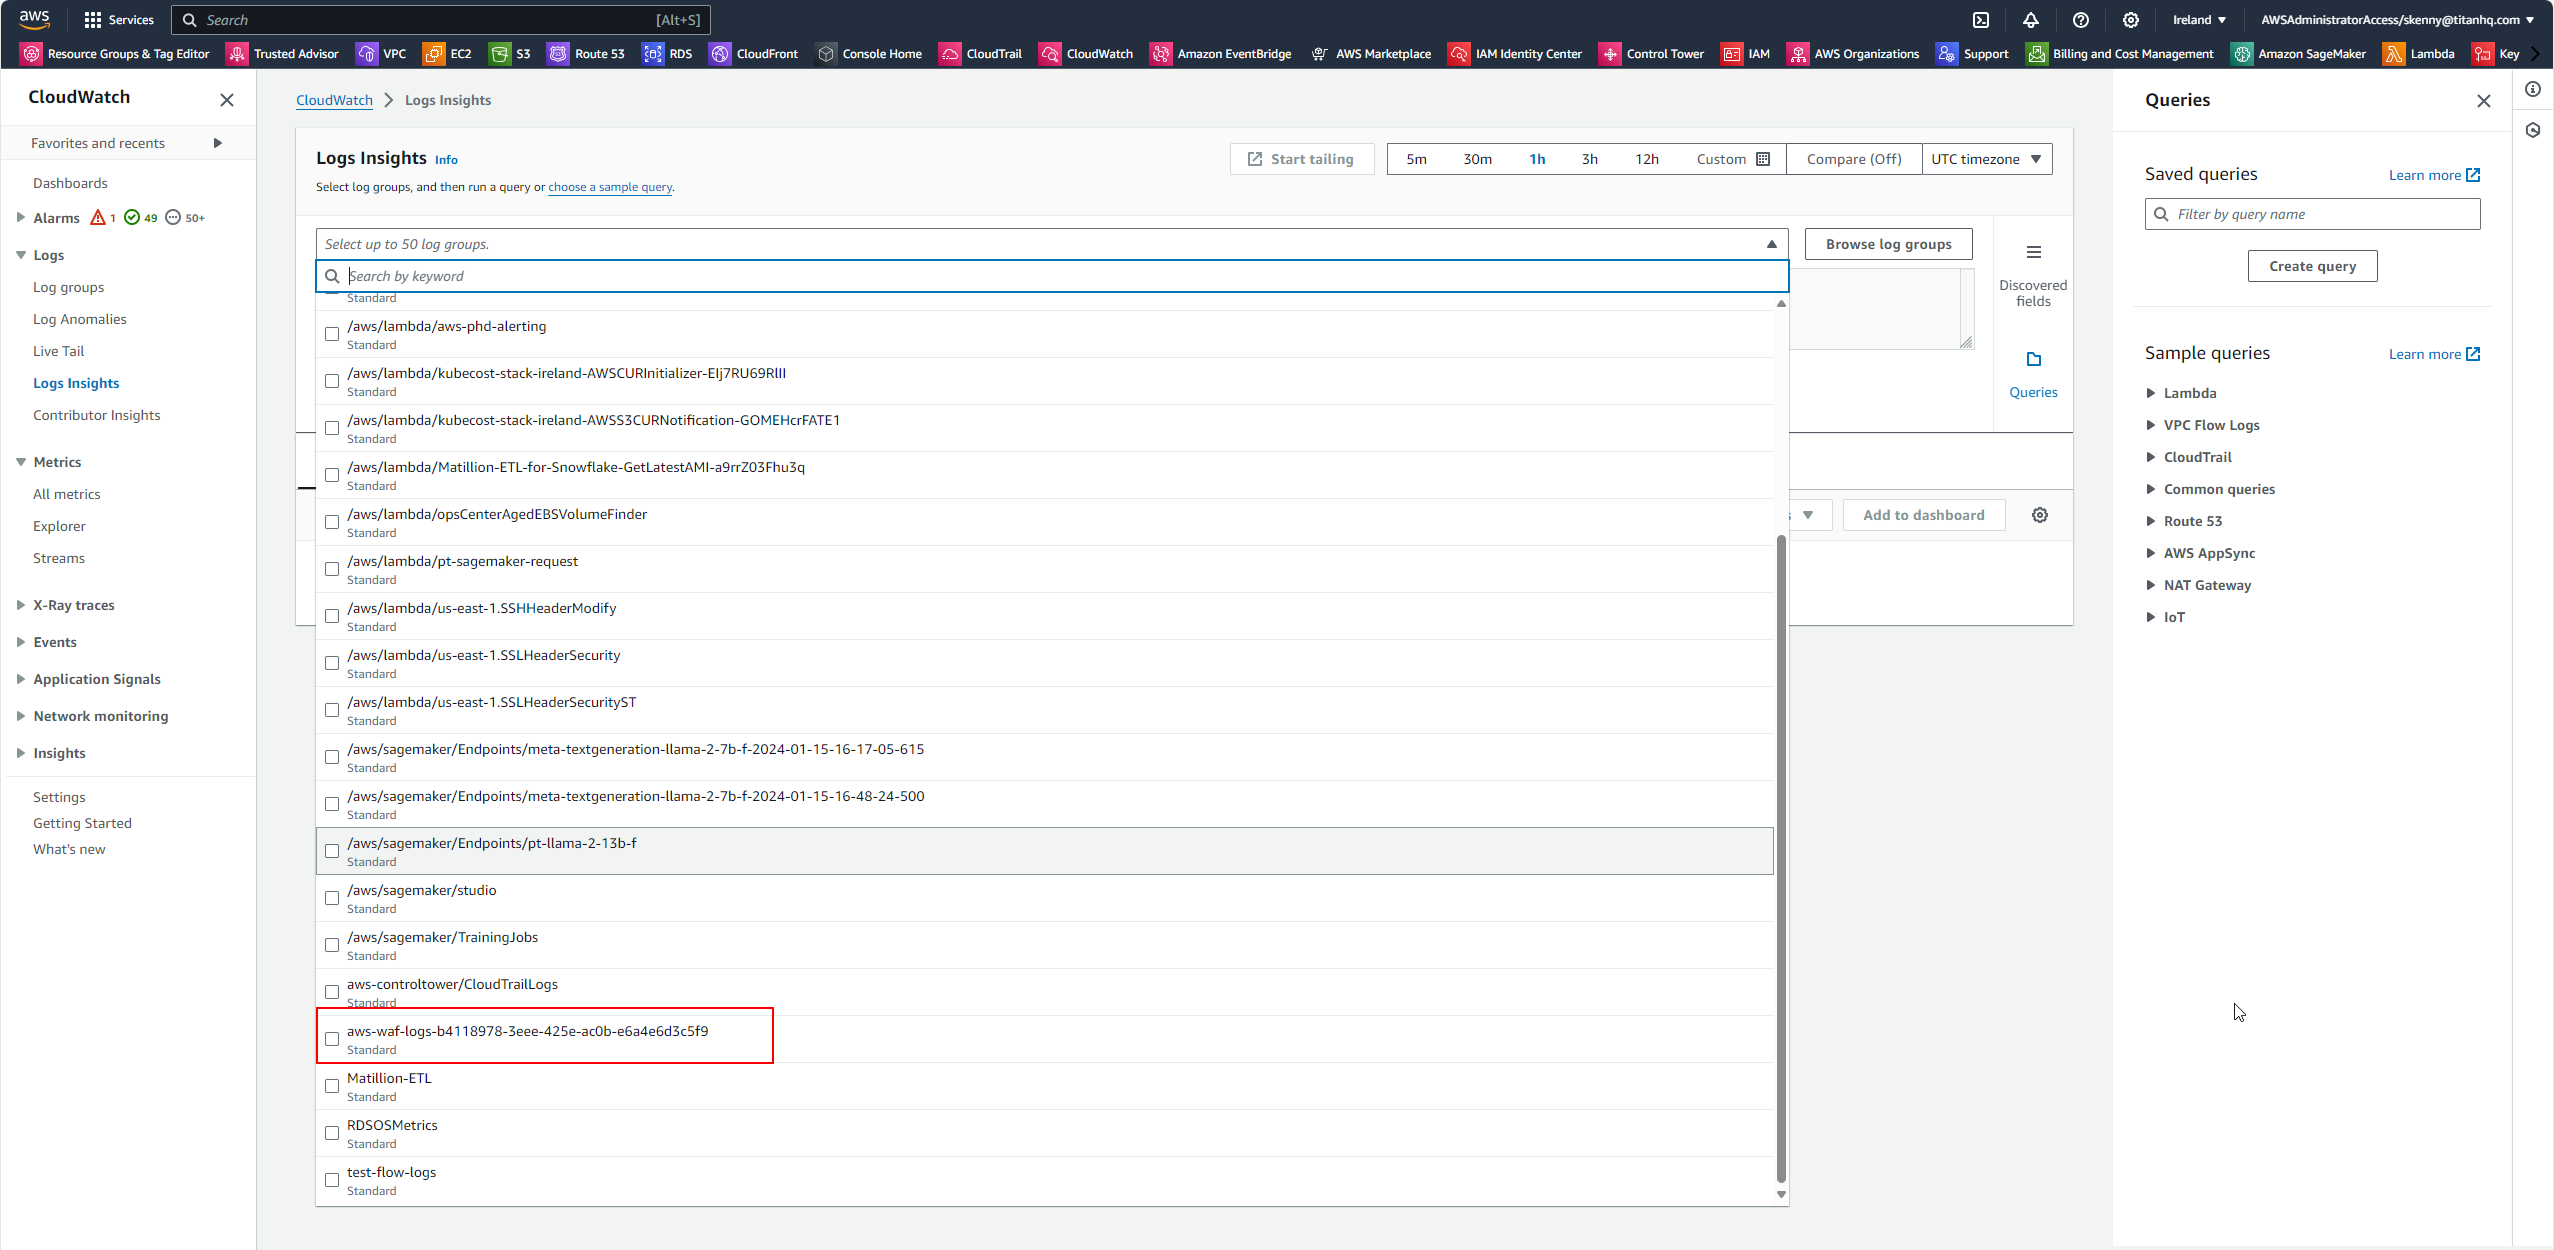2554x1250 pixels.
Task: Toggle the Compare (Off) button
Action: tap(1854, 159)
